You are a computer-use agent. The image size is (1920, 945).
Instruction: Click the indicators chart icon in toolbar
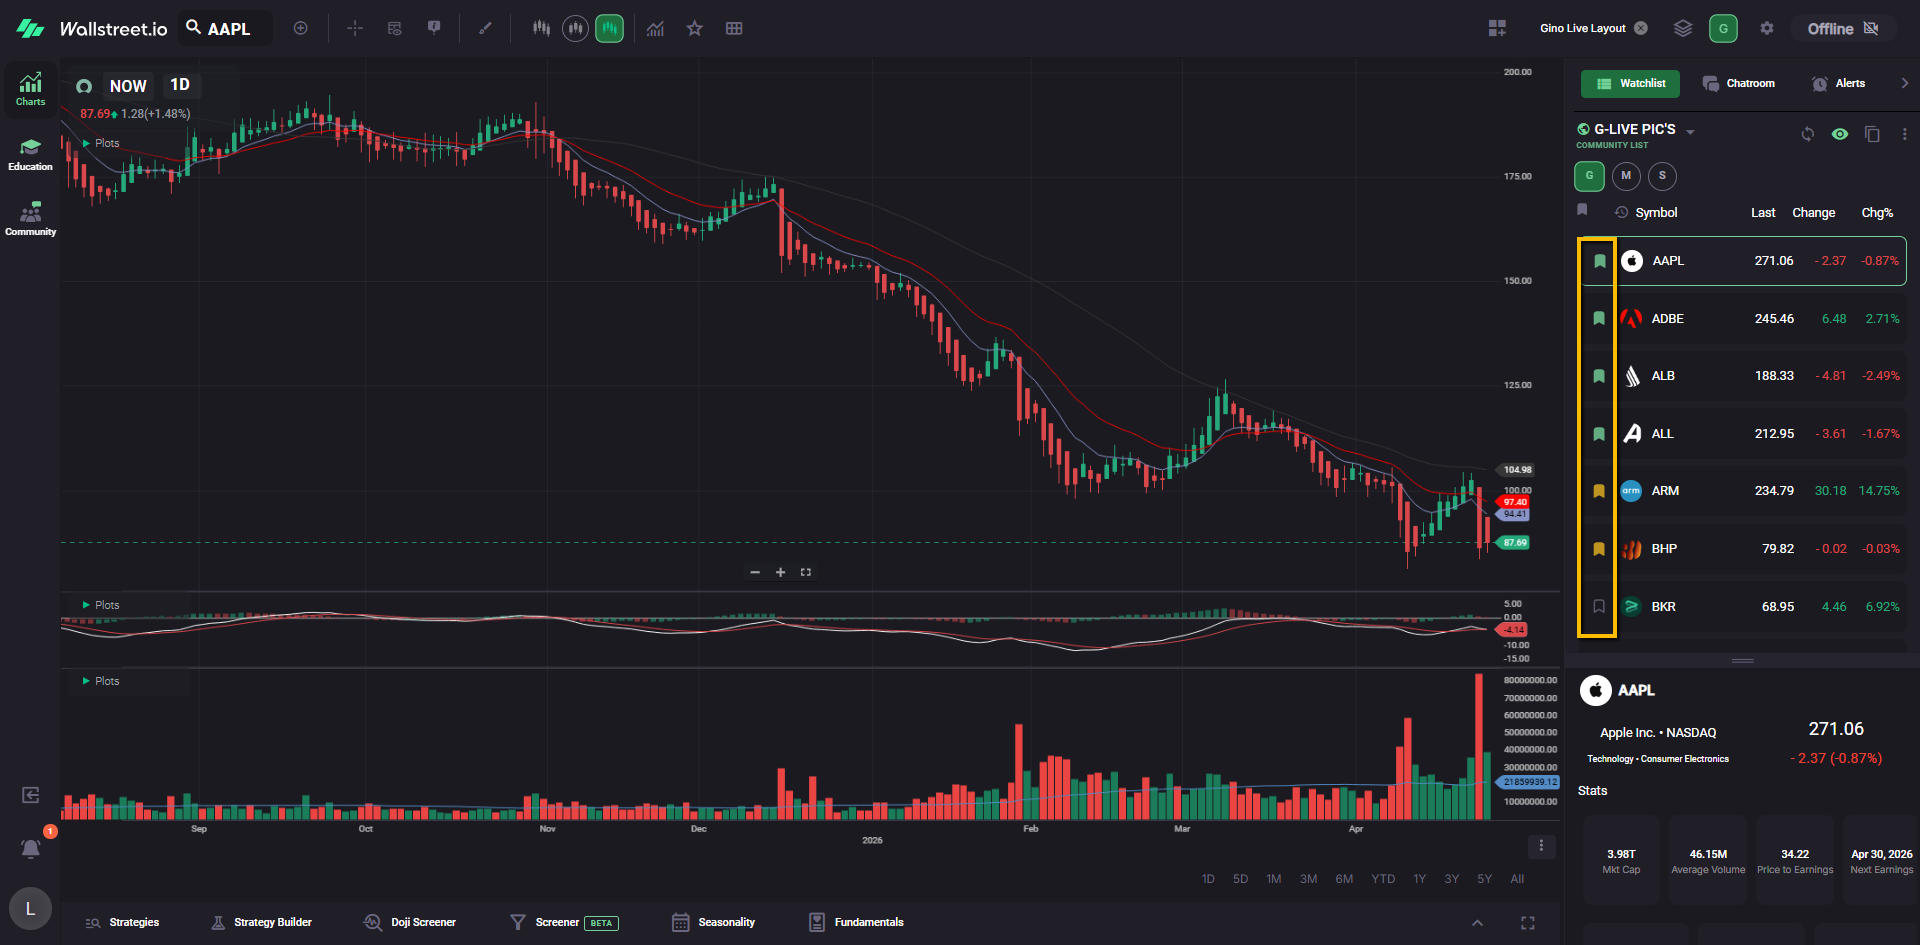click(x=655, y=28)
